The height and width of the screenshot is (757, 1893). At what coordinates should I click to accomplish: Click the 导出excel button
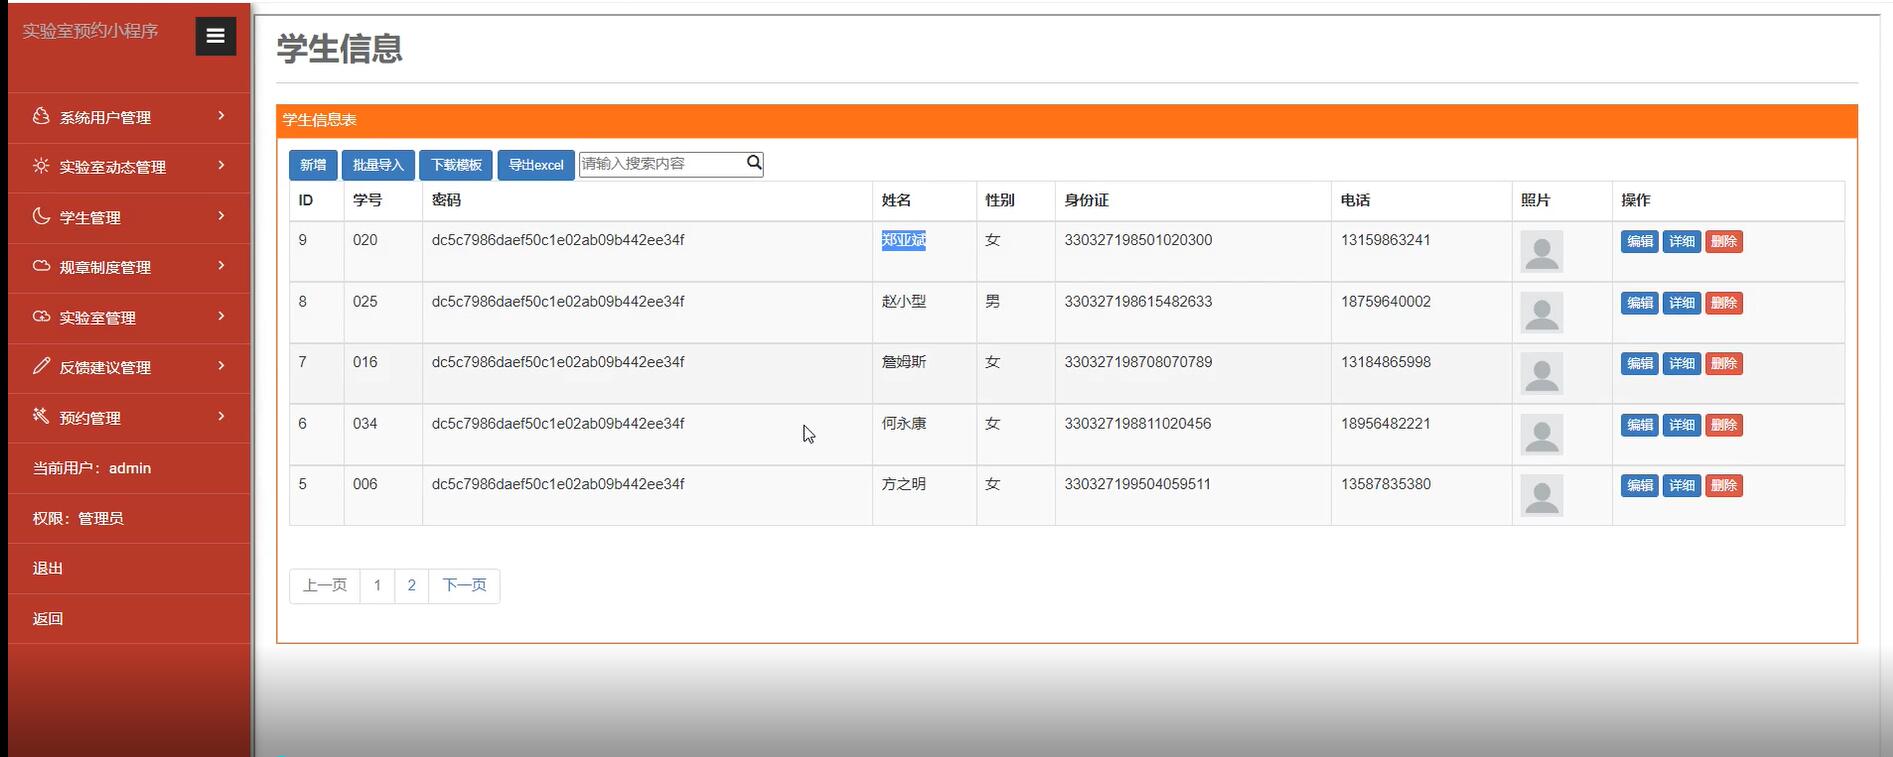point(536,165)
